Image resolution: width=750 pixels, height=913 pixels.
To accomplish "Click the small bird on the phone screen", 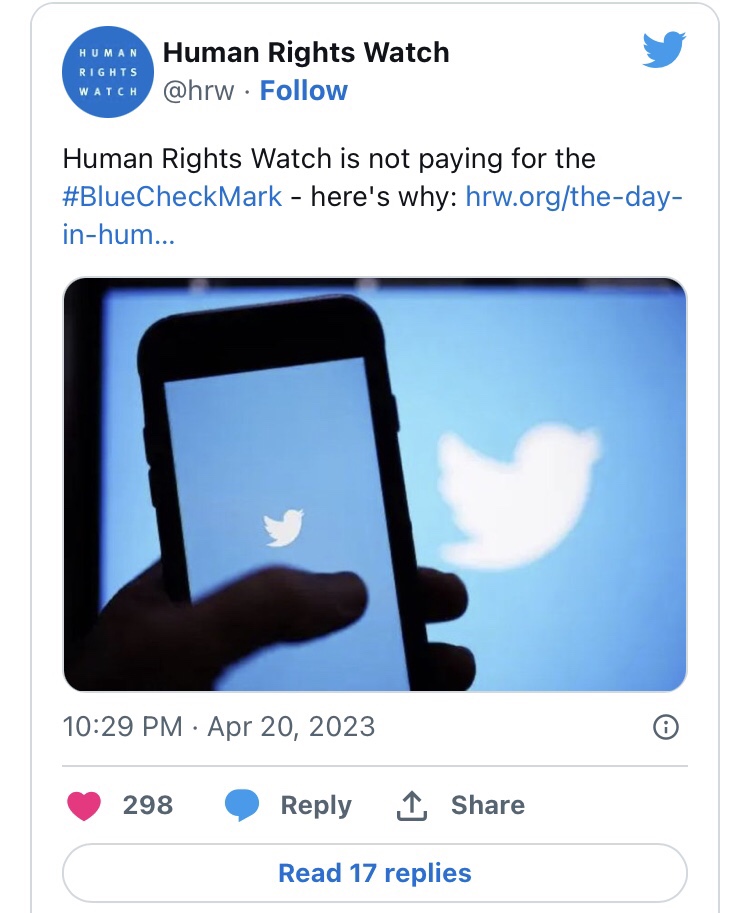I will pyautogui.click(x=283, y=527).
